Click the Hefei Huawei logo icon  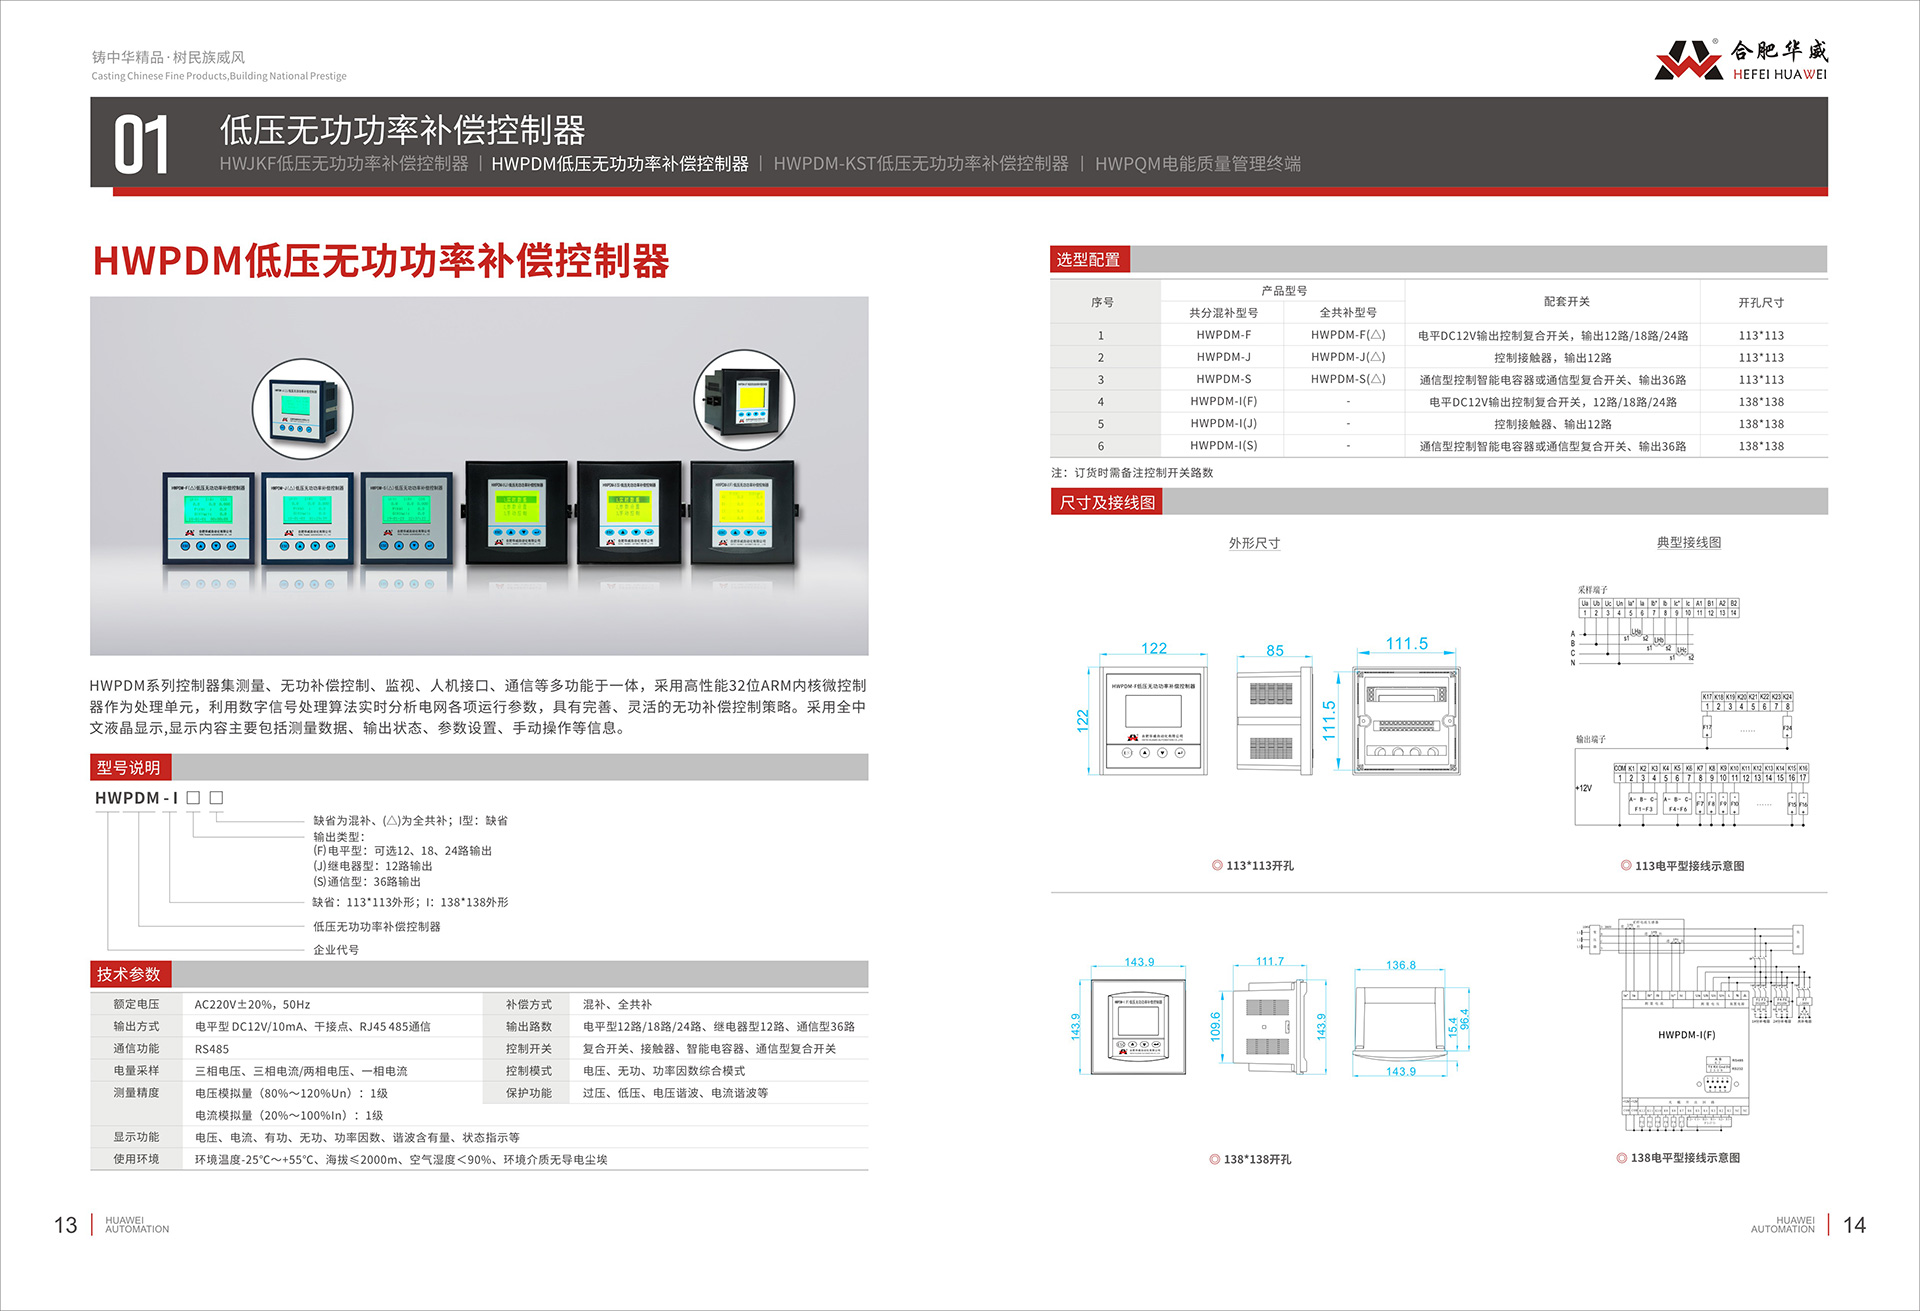[1688, 60]
